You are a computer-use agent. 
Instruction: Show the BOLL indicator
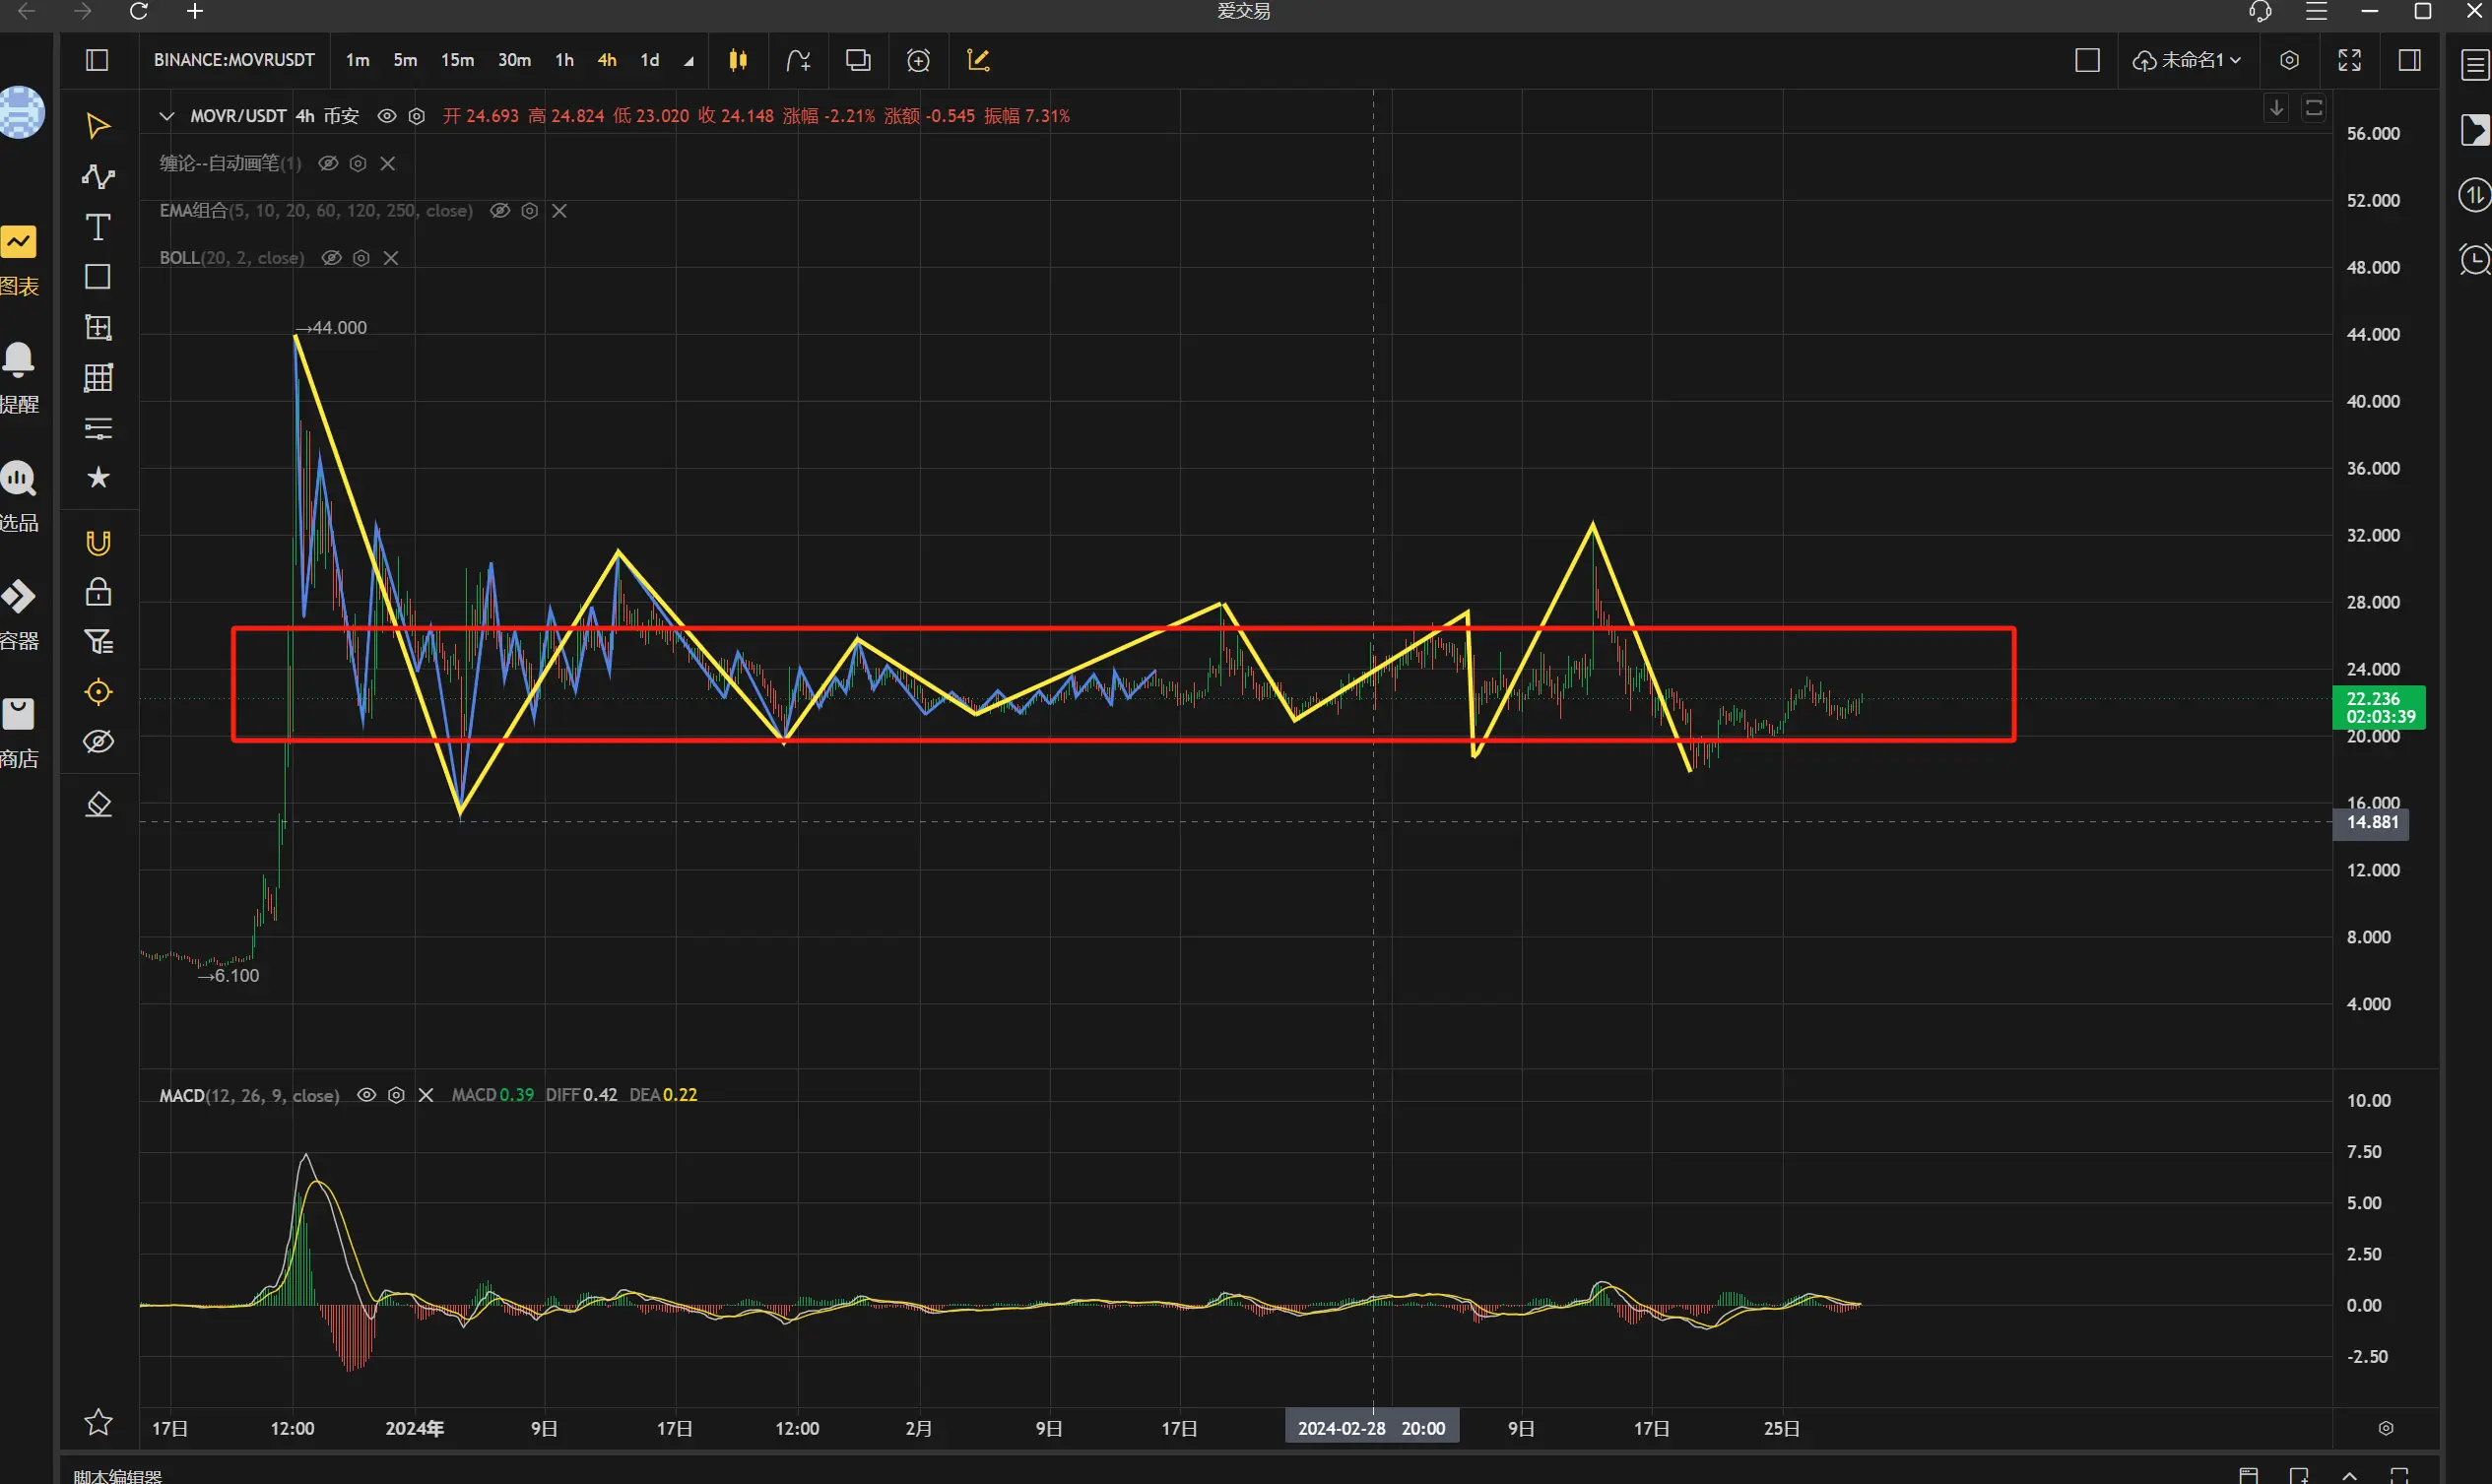(x=331, y=257)
